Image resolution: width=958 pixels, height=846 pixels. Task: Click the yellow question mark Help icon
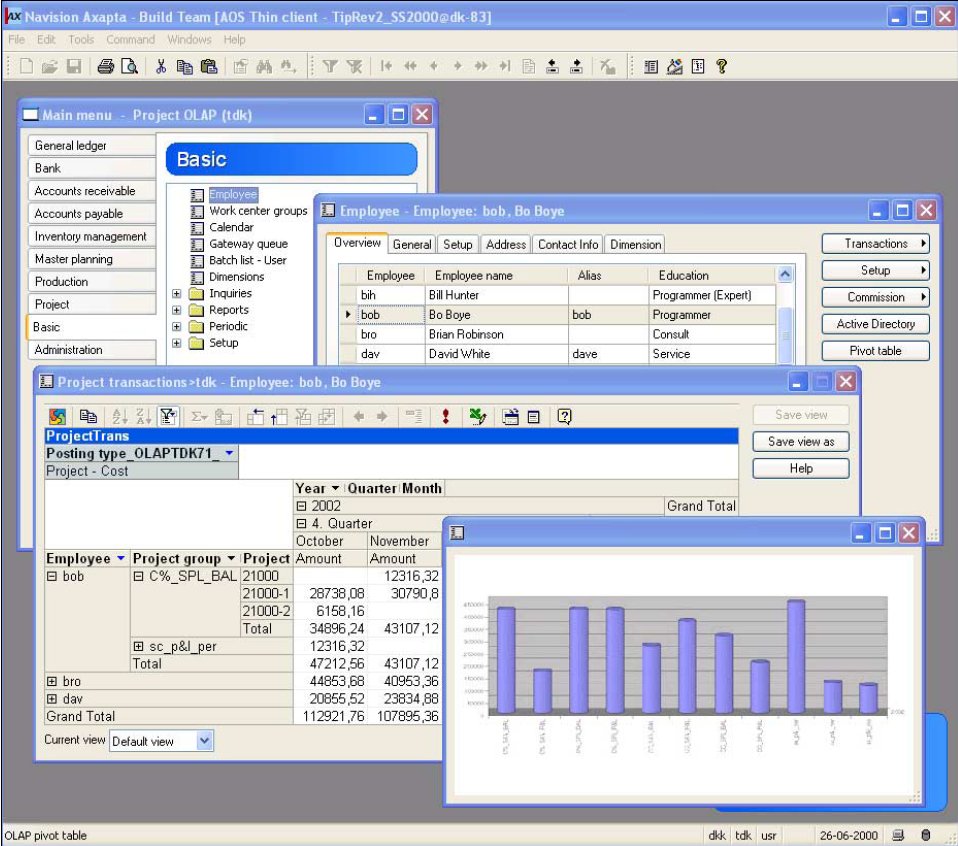tap(722, 66)
